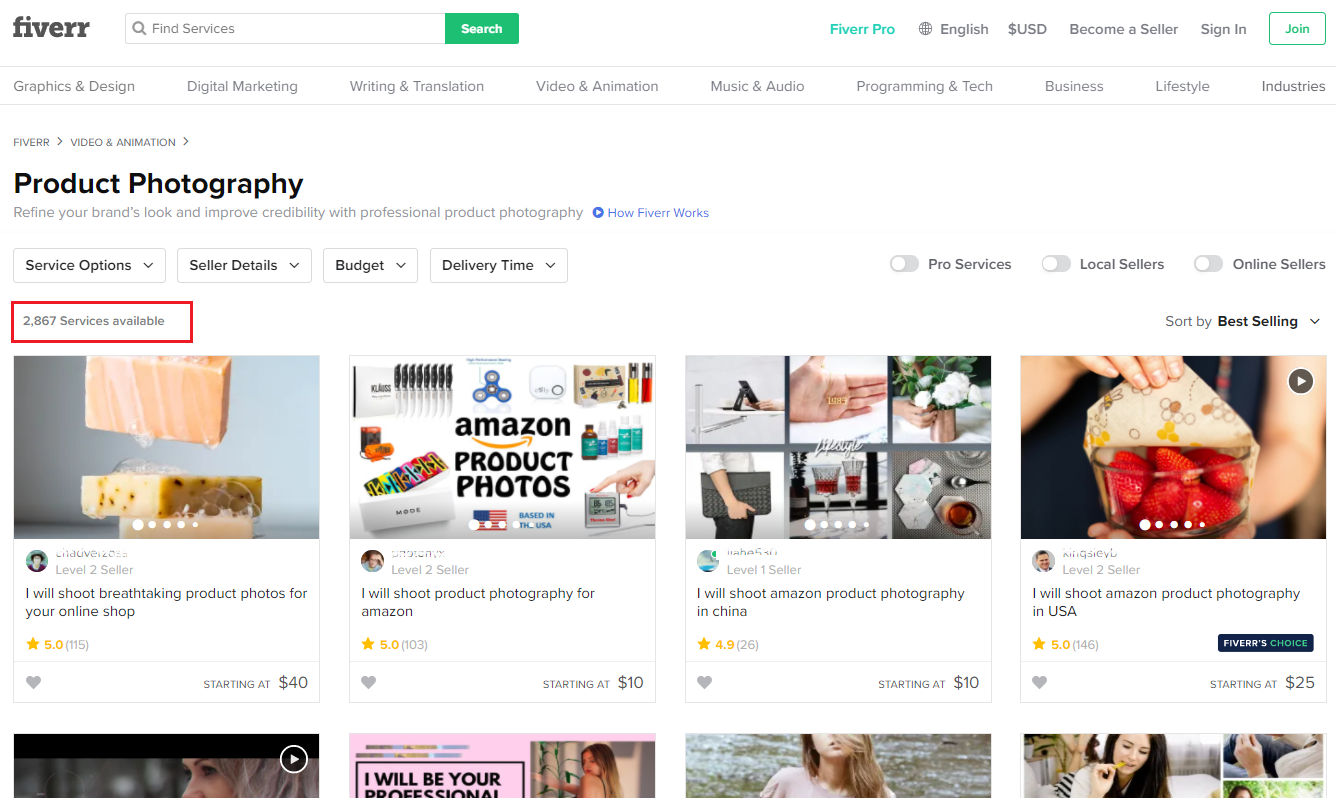Play the strawberry gig video
Image resolution: width=1336 pixels, height=798 pixels.
point(1300,381)
